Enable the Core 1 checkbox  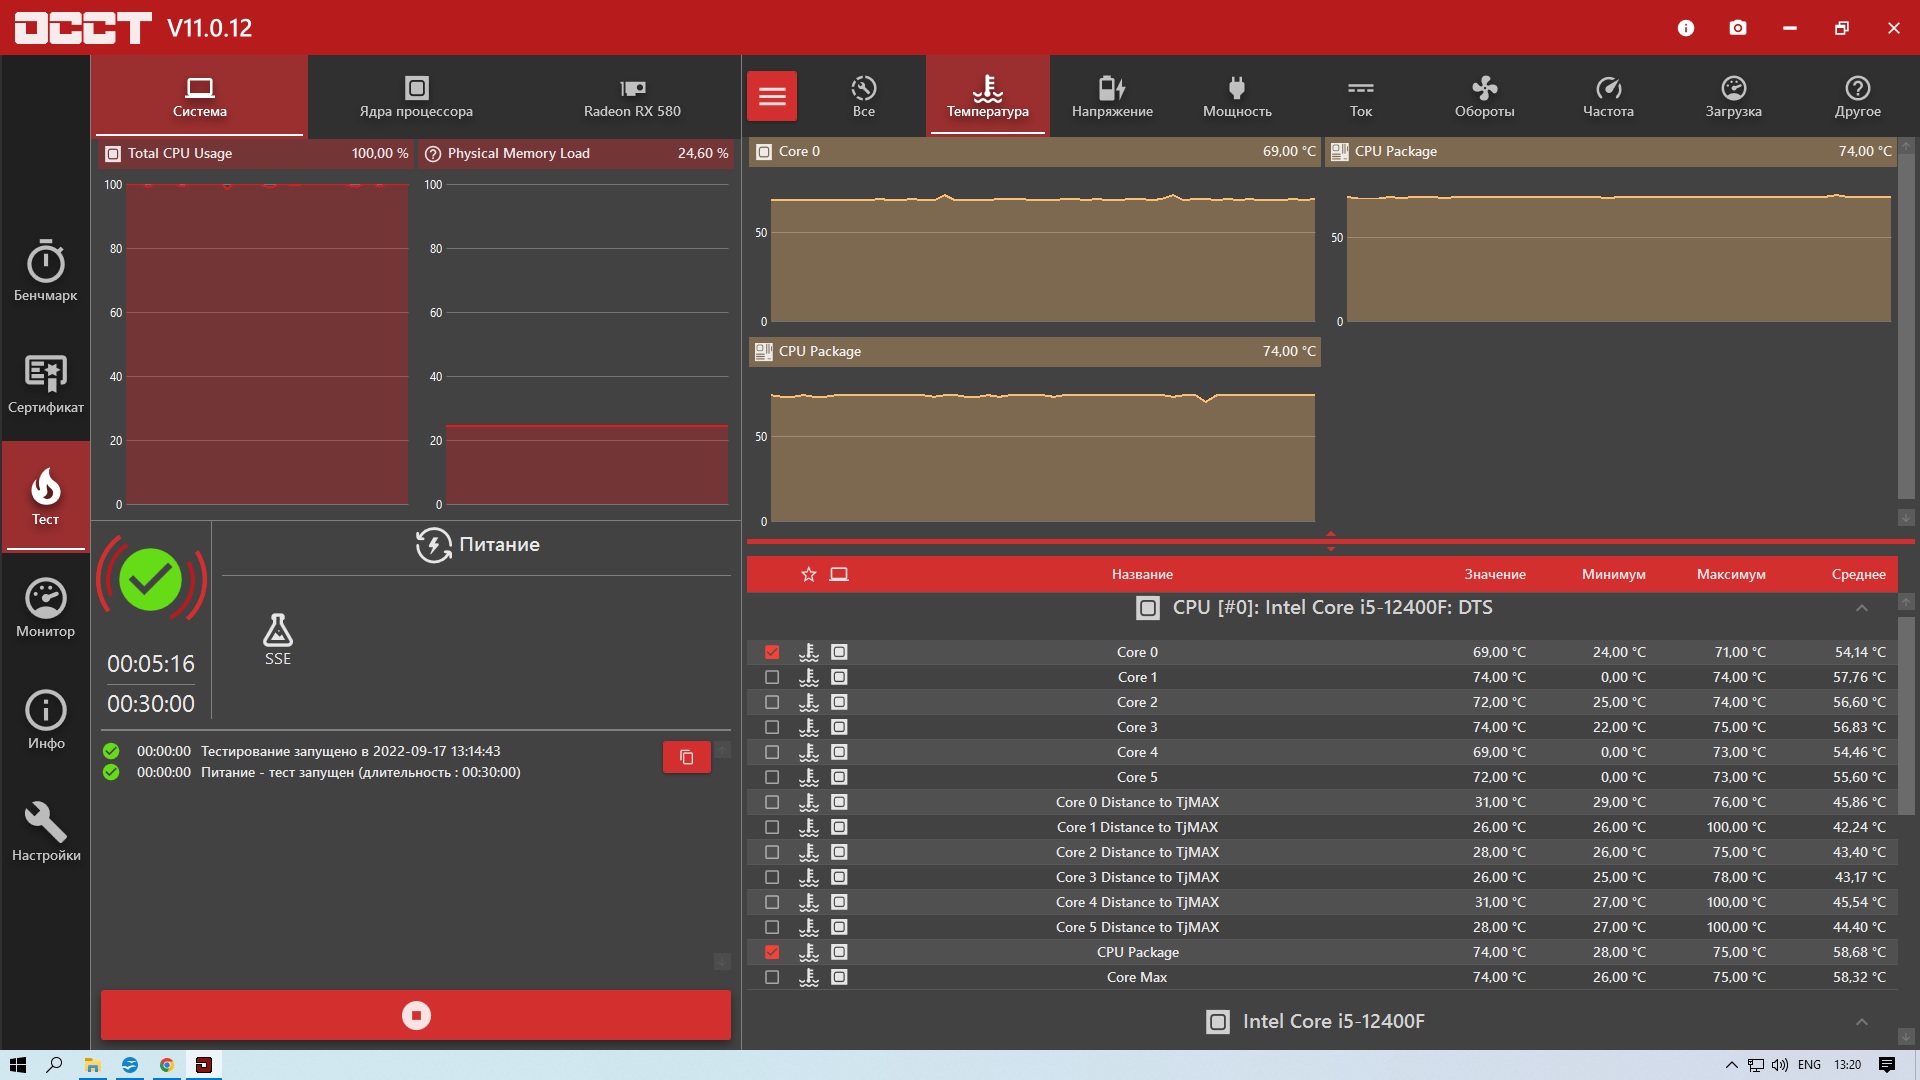[772, 677]
